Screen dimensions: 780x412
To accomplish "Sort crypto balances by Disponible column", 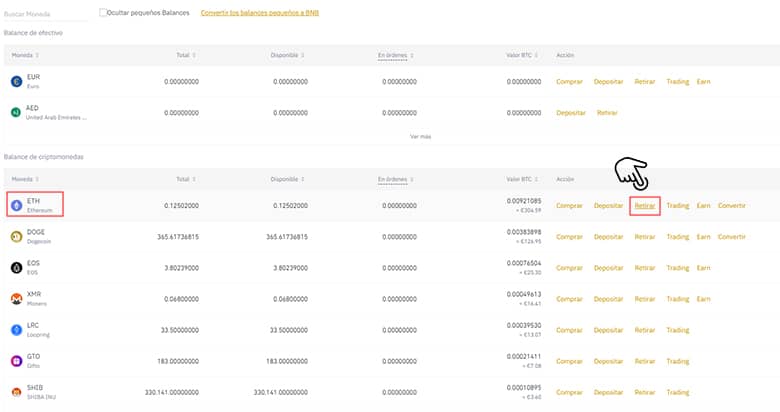I will click(x=288, y=179).
